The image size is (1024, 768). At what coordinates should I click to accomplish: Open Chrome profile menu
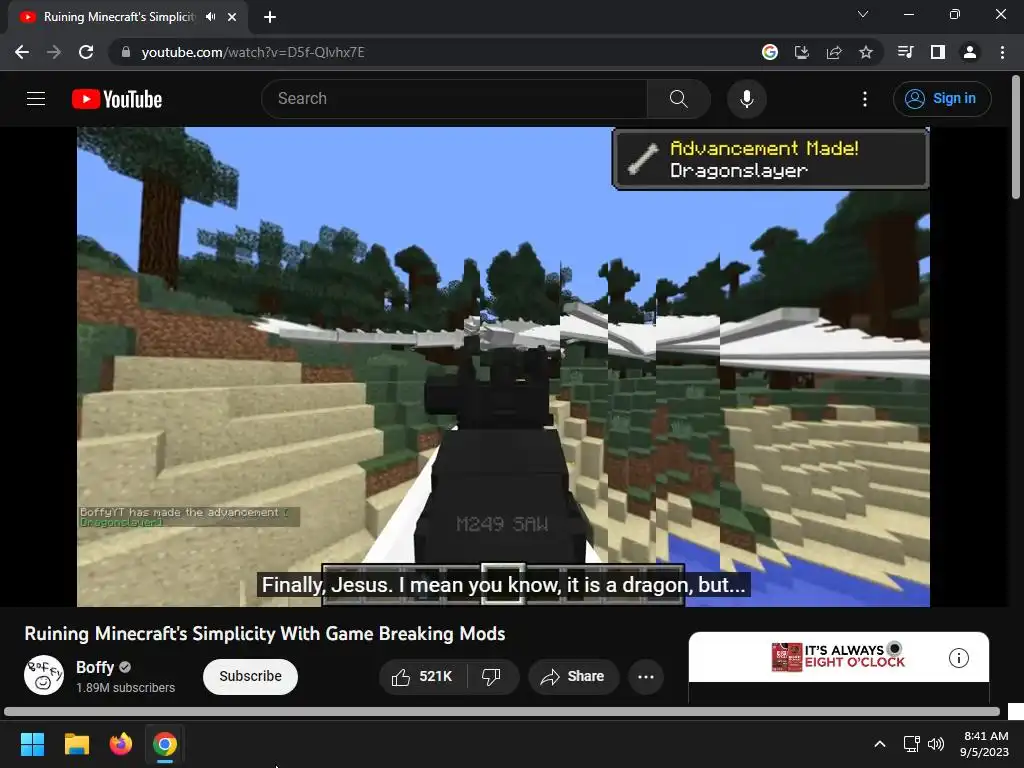point(970,52)
